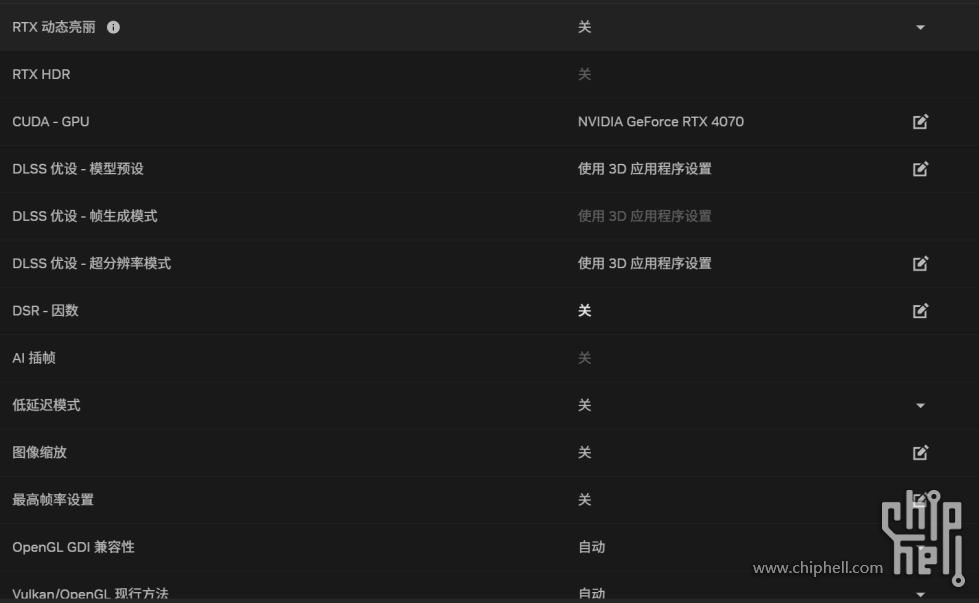Click the 自动 value of OpenGL GDI 兼容性

[590, 547]
